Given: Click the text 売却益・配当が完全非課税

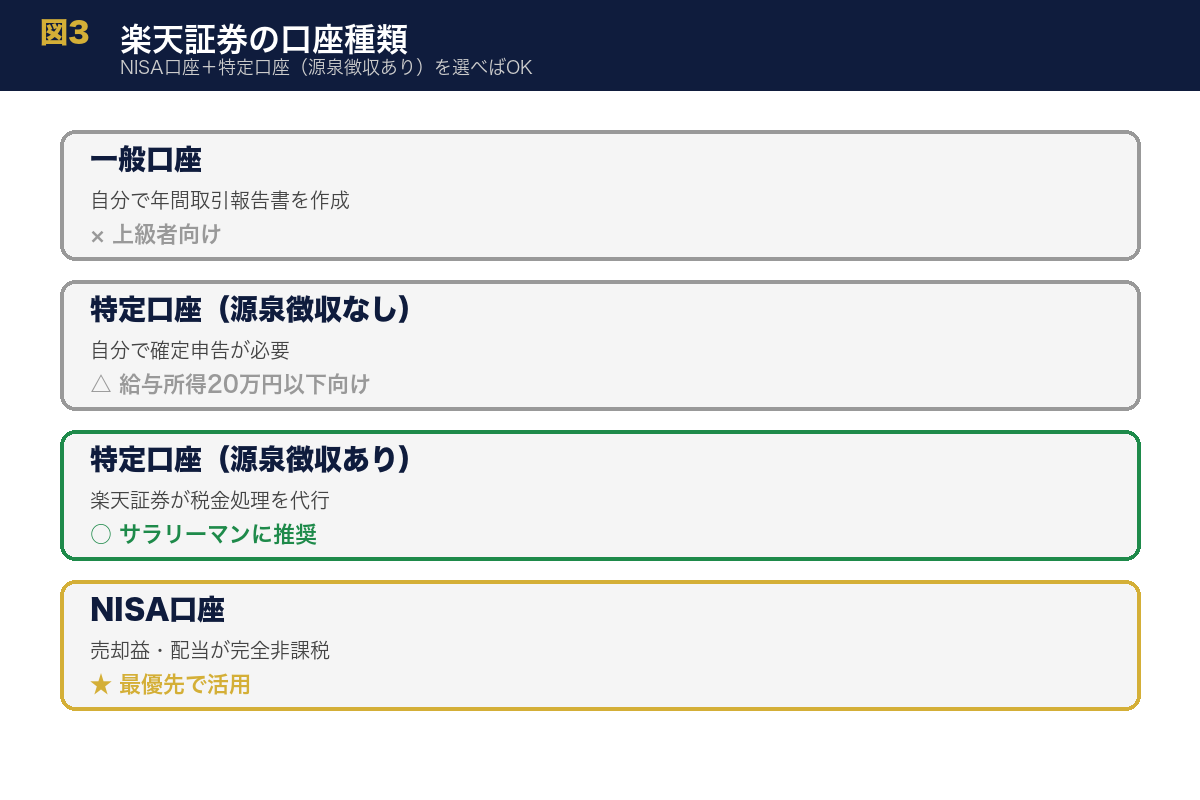Looking at the screenshot, I should (x=210, y=650).
